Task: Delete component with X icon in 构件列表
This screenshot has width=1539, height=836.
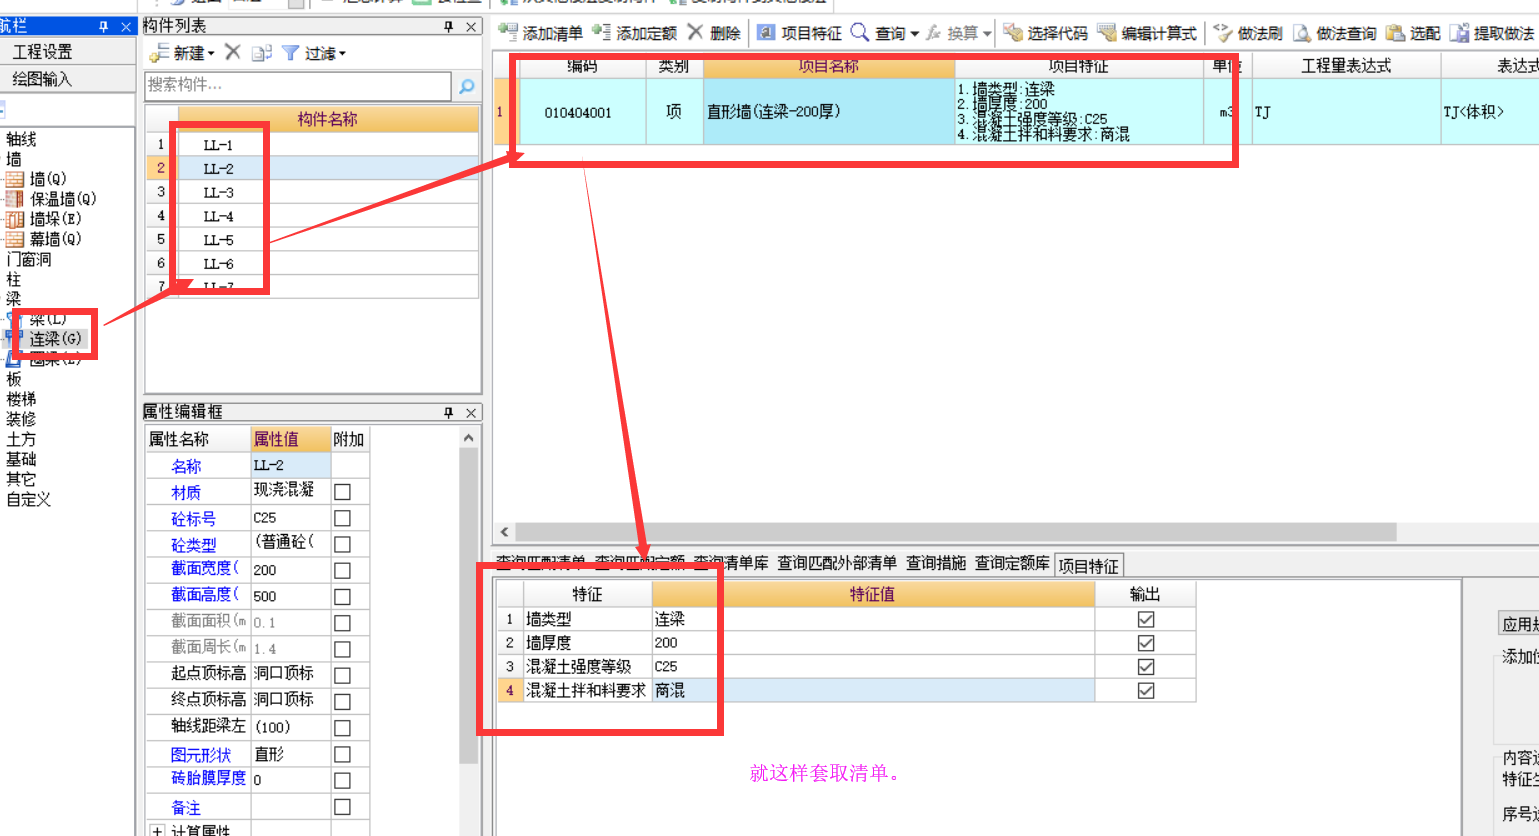Action: (233, 52)
